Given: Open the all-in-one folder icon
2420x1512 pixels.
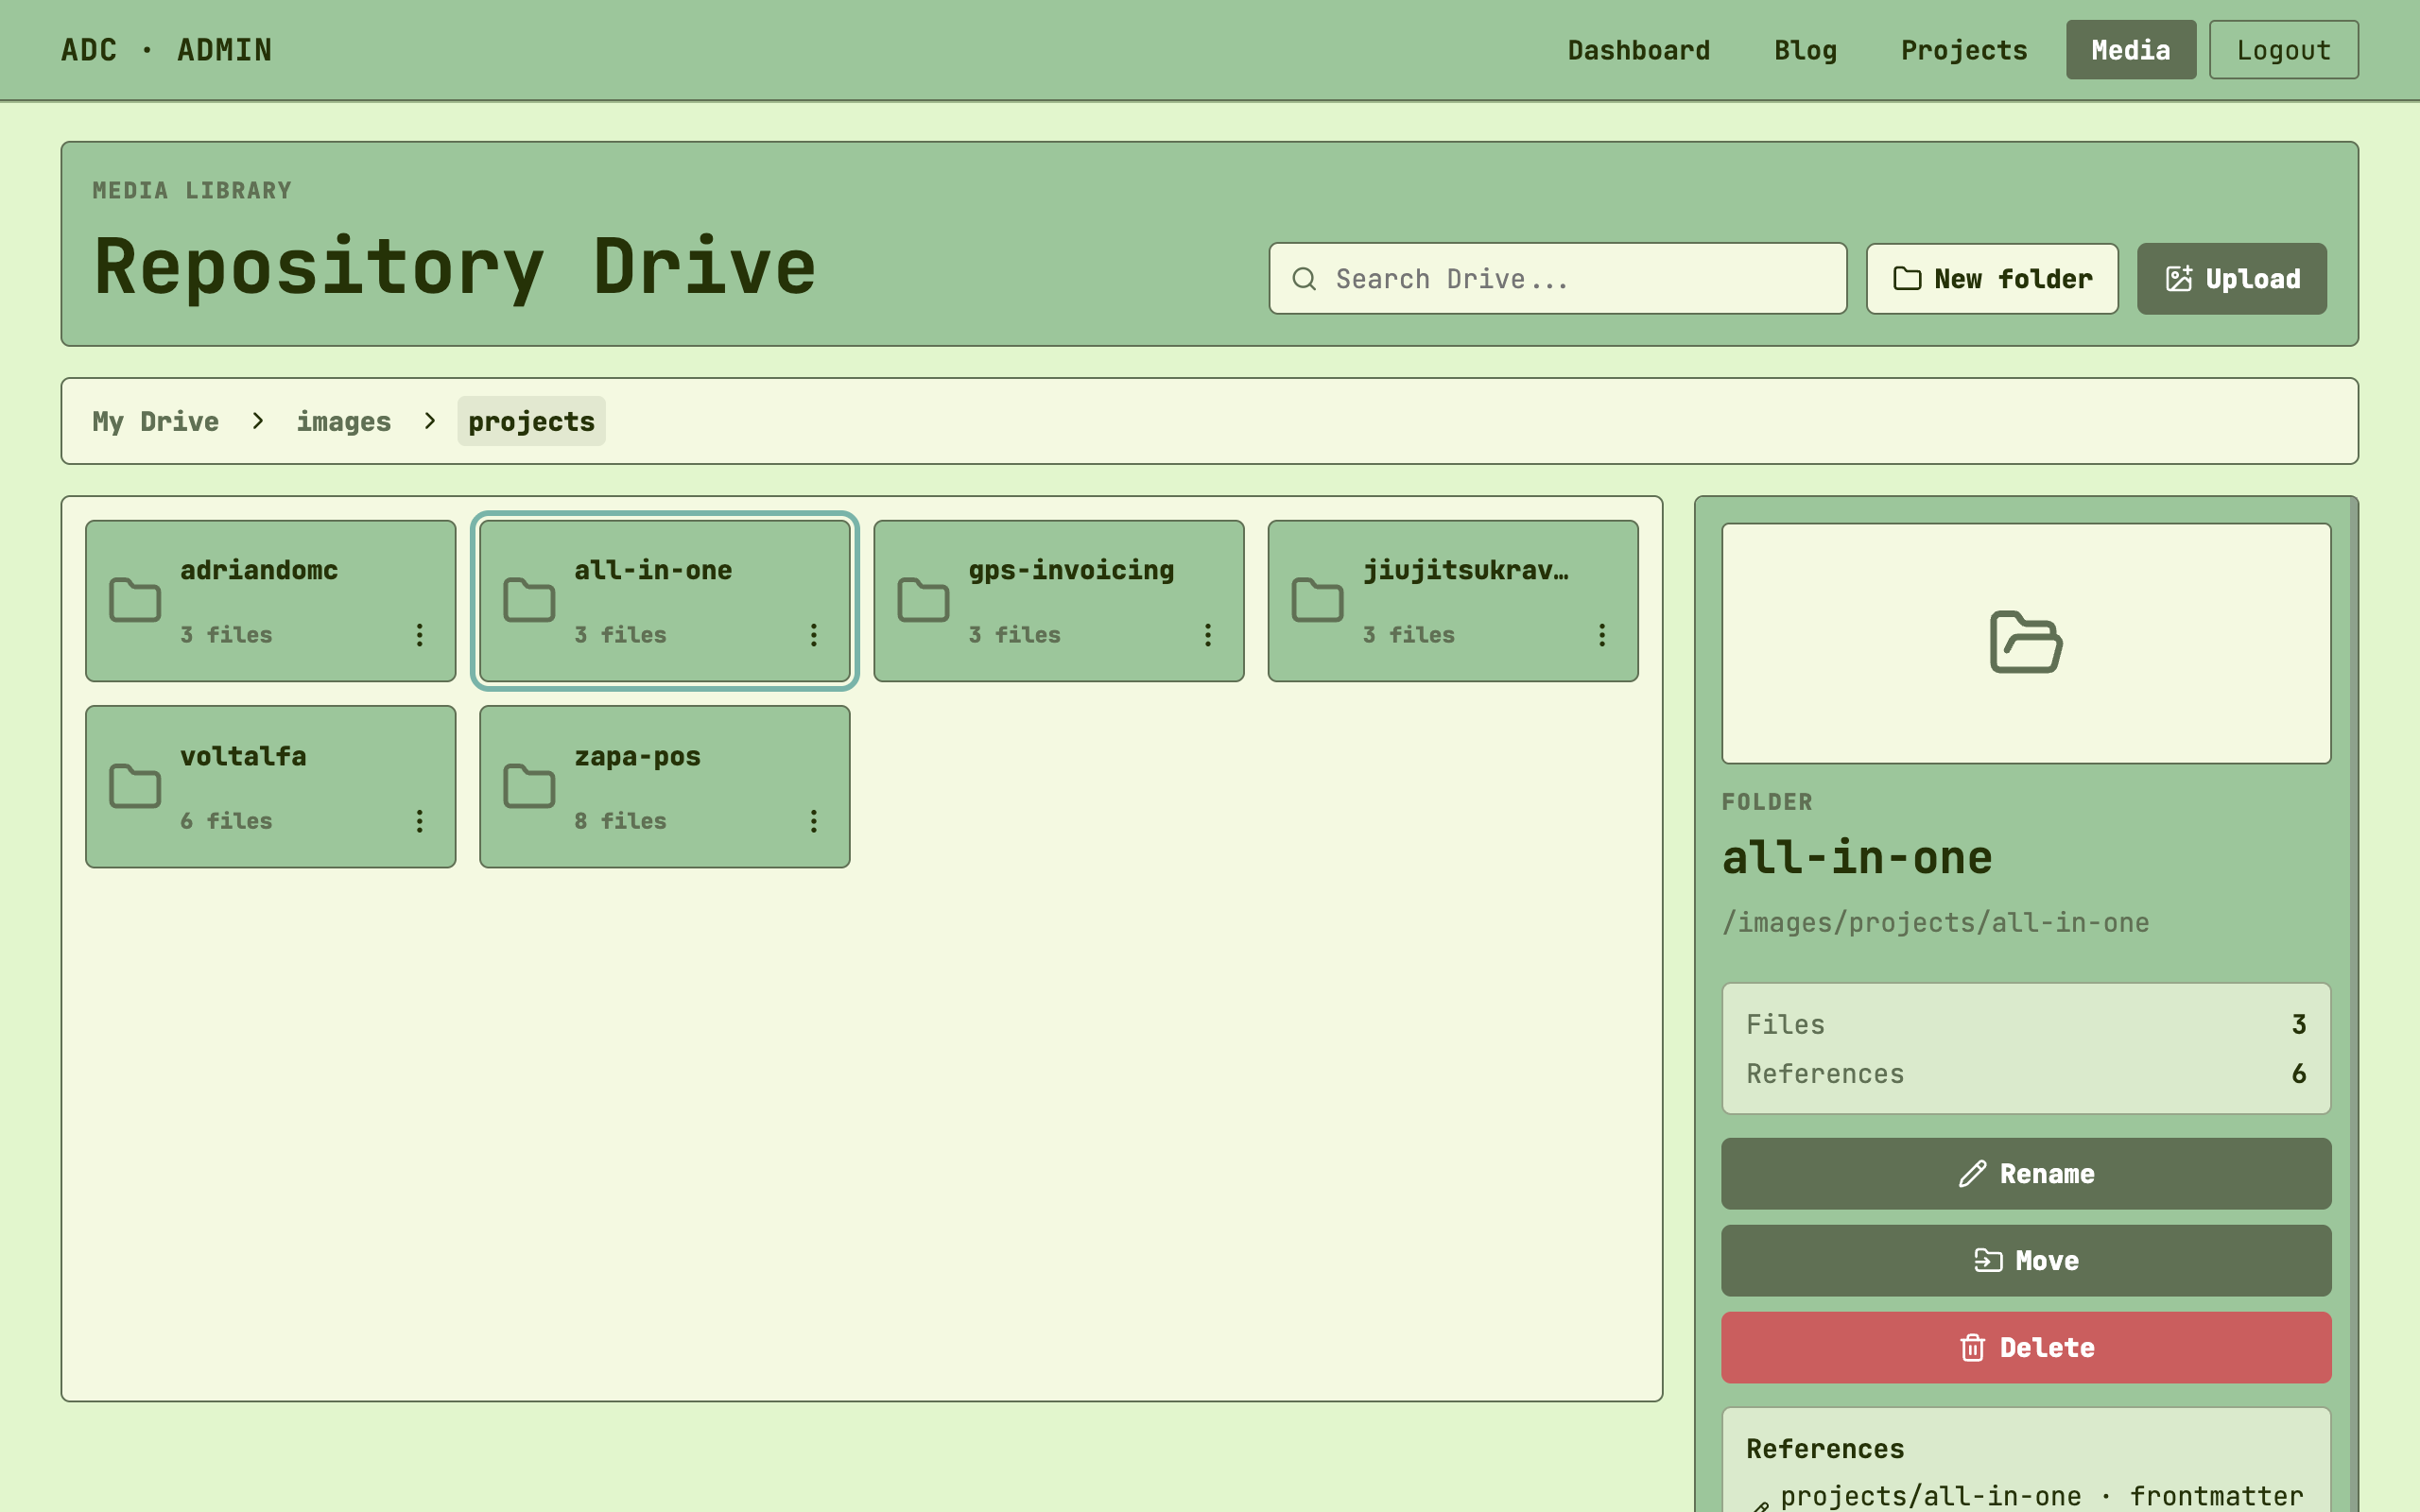Looking at the screenshot, I should (x=529, y=600).
